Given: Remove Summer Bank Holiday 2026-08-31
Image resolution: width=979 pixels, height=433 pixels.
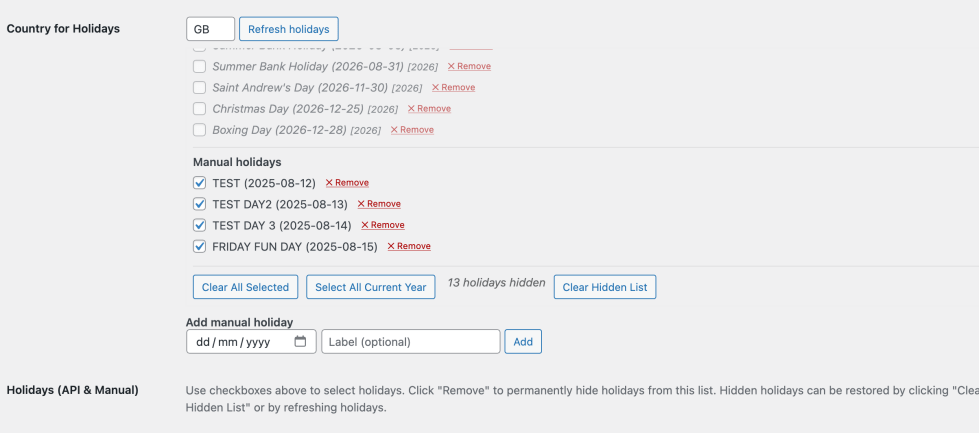Looking at the screenshot, I should (x=469, y=67).
